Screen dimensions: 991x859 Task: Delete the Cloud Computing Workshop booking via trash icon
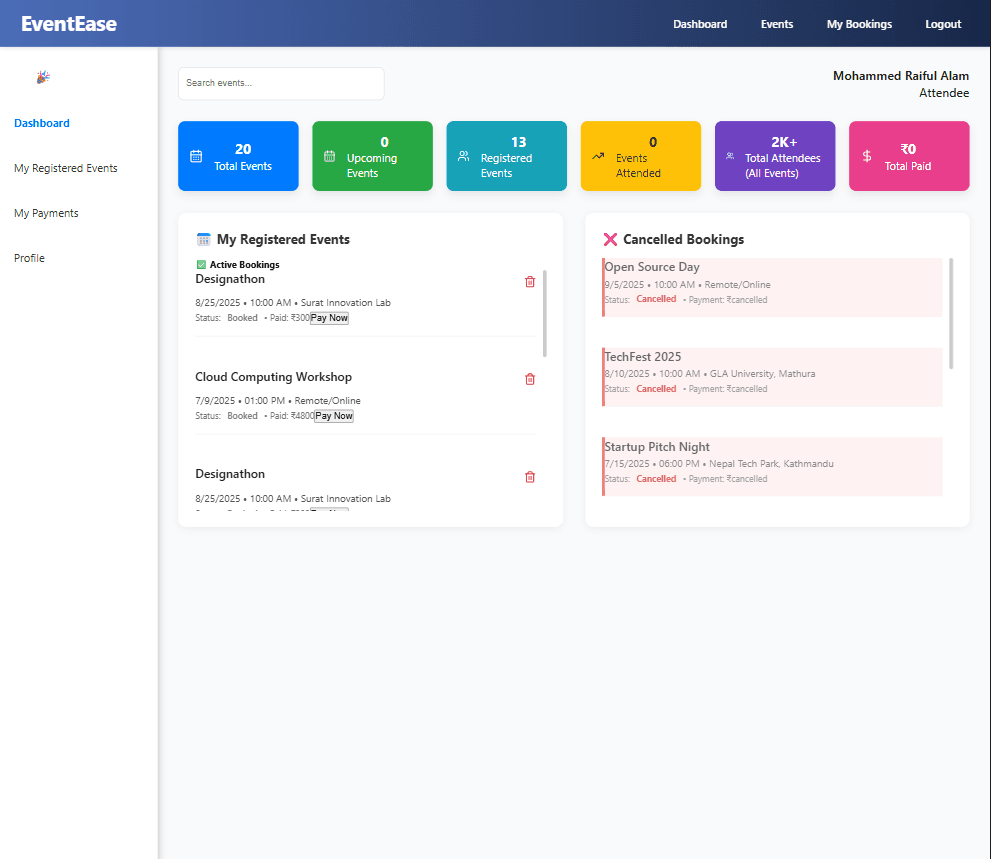point(530,379)
